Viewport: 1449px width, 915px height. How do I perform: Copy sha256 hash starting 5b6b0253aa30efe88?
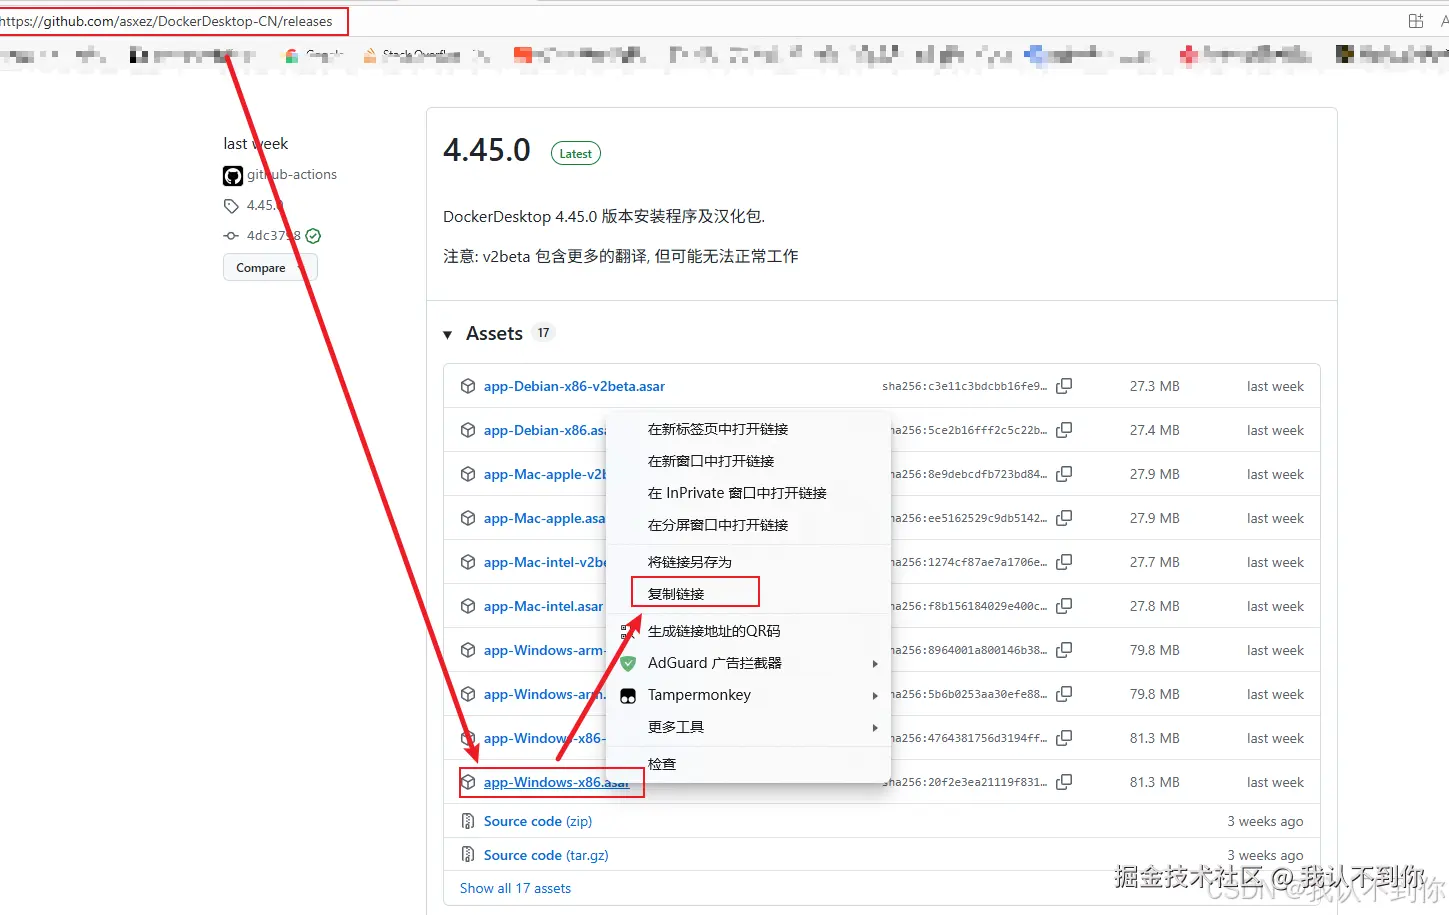pyautogui.click(x=1064, y=694)
